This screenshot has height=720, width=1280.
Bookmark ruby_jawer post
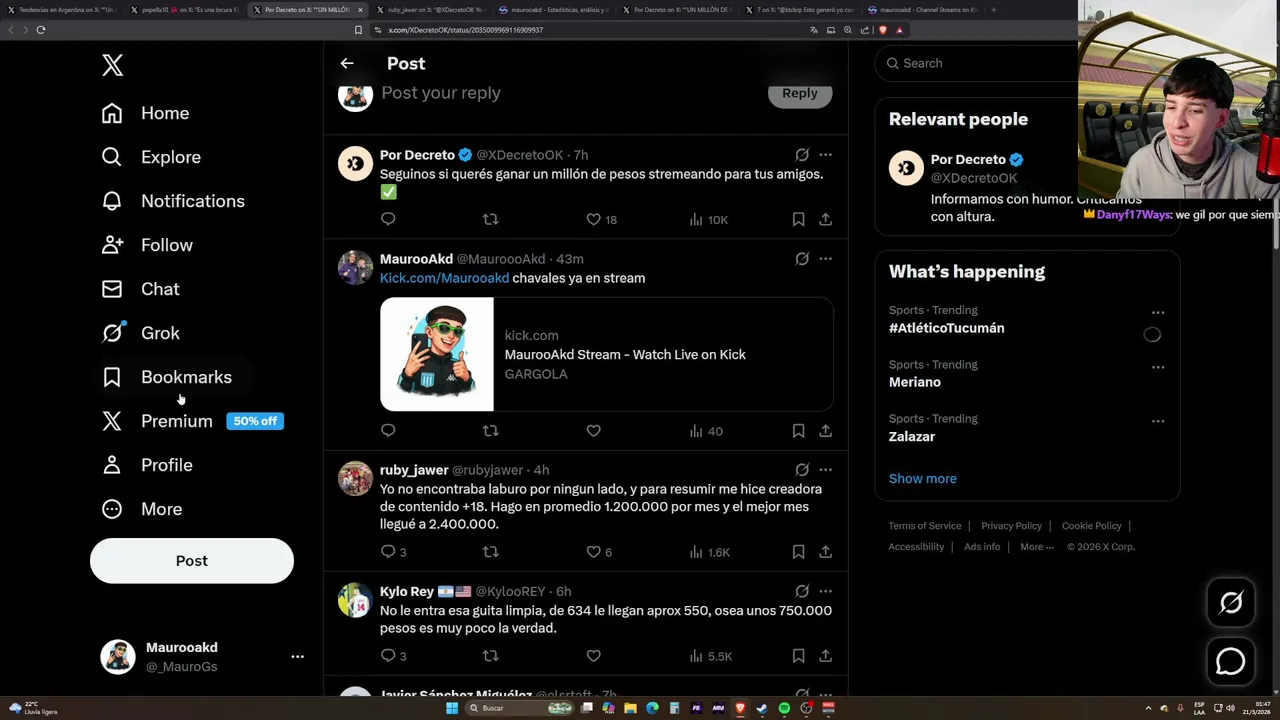pos(798,552)
